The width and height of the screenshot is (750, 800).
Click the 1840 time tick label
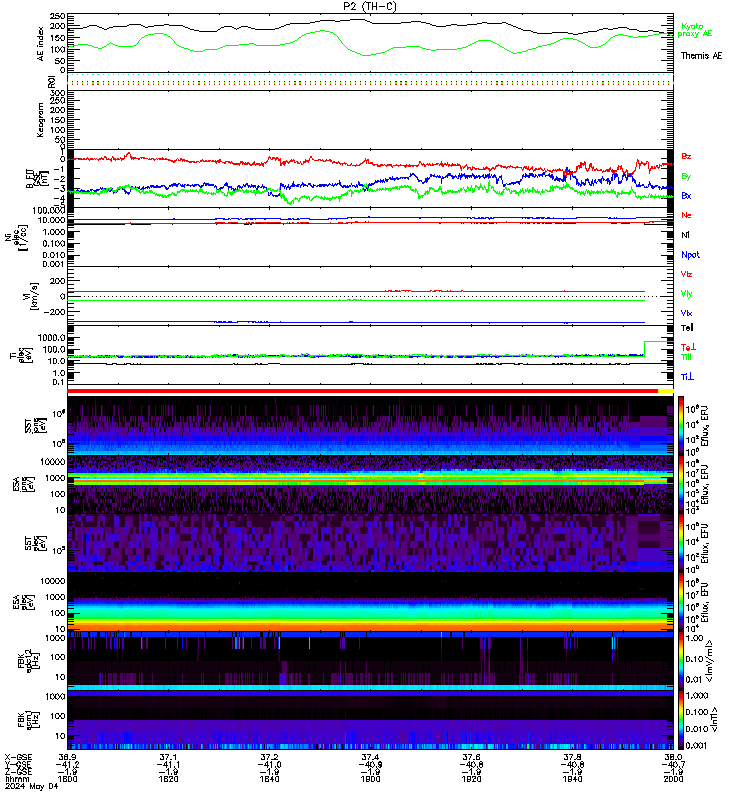(x=269, y=779)
